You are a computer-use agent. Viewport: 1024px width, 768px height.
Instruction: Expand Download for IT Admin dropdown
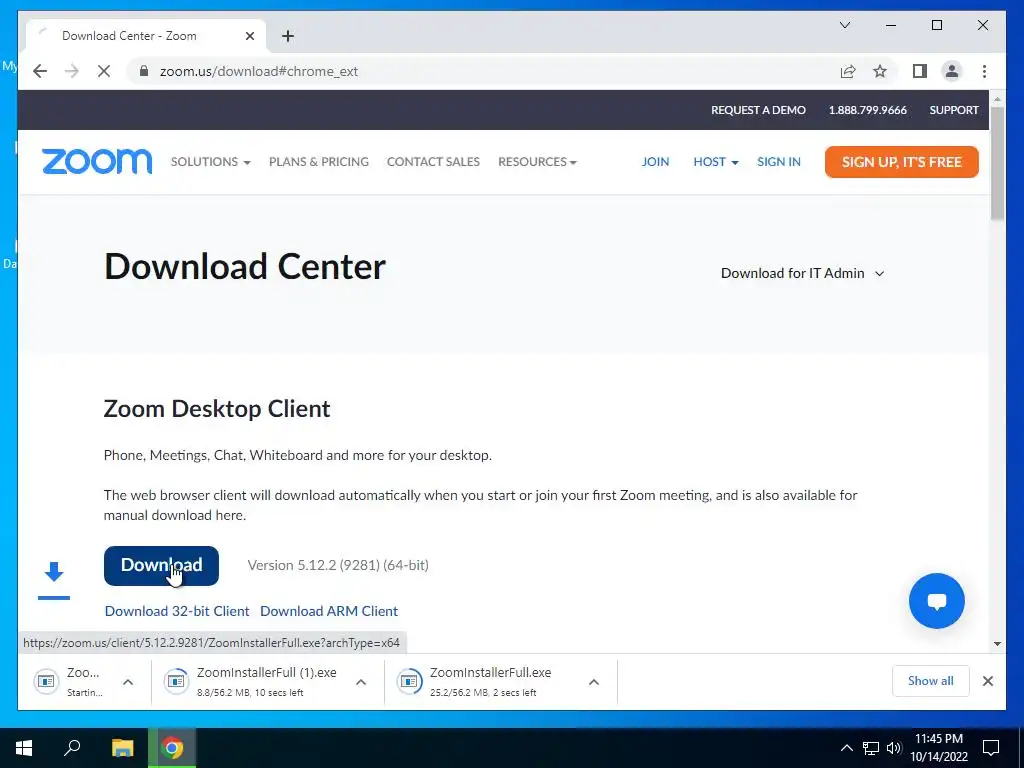click(x=803, y=273)
